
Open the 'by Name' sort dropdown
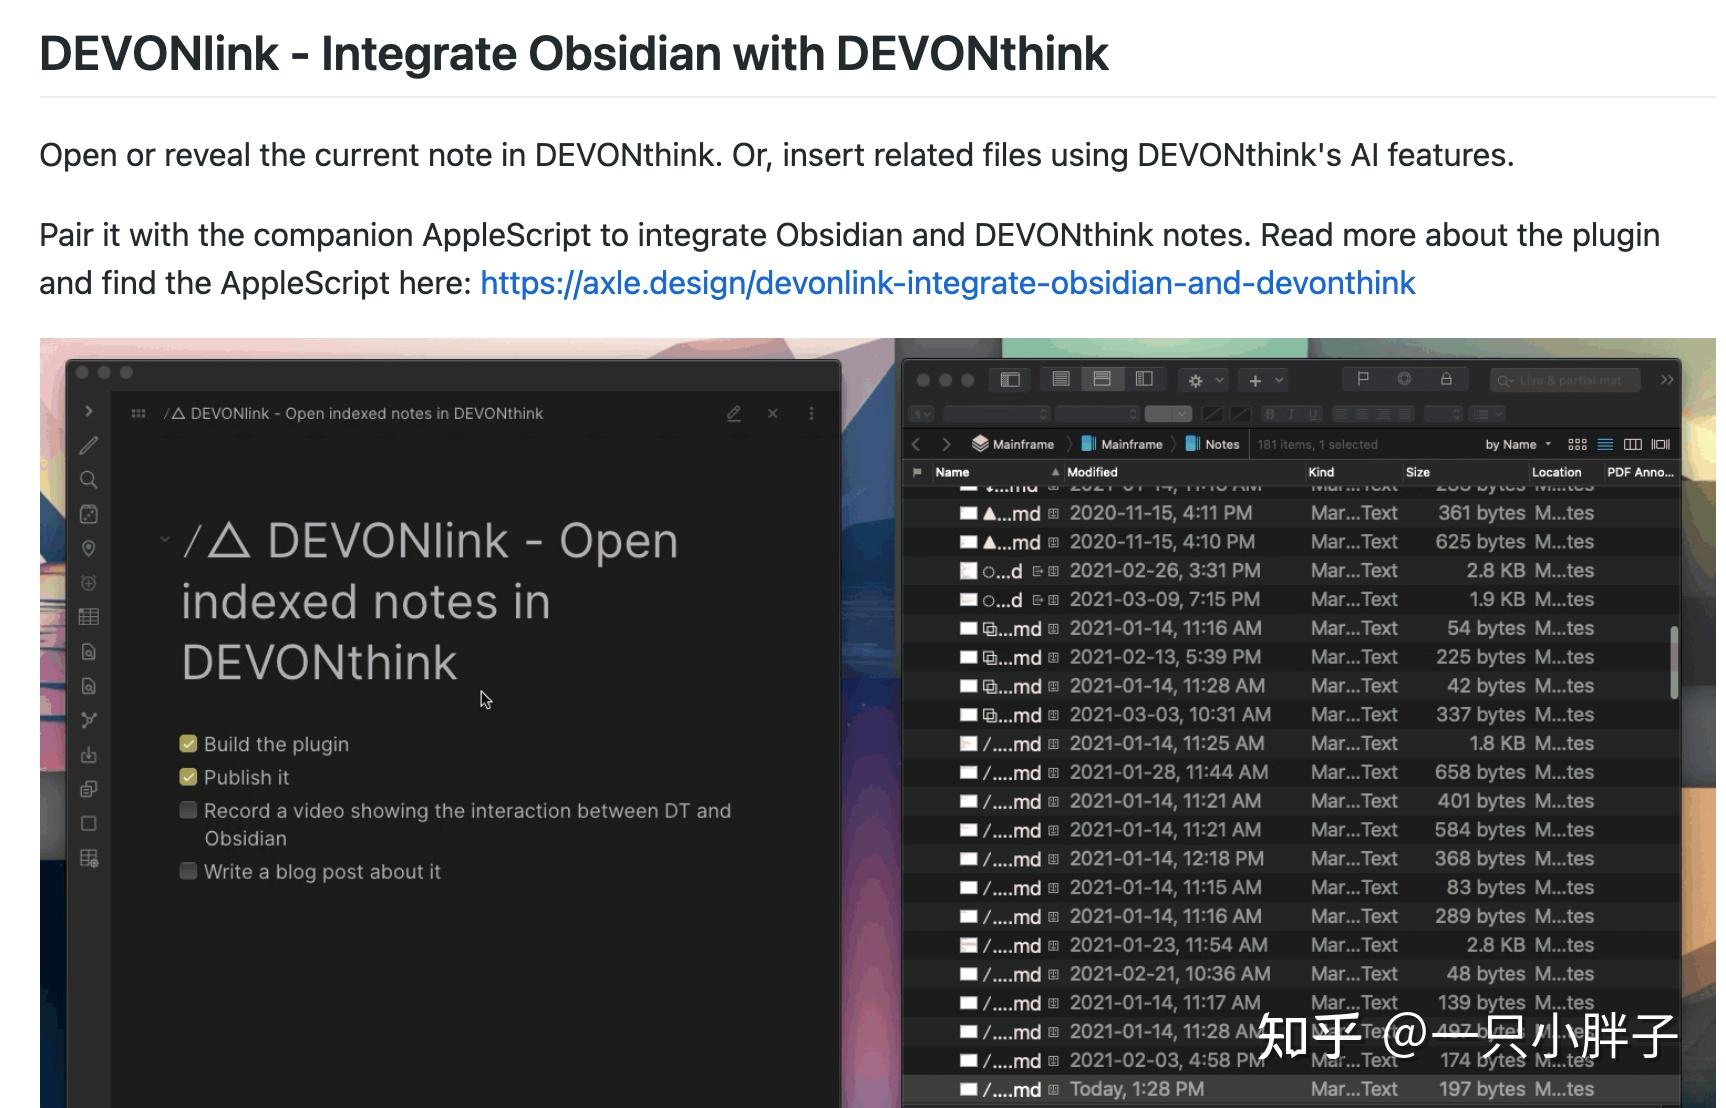[1515, 444]
